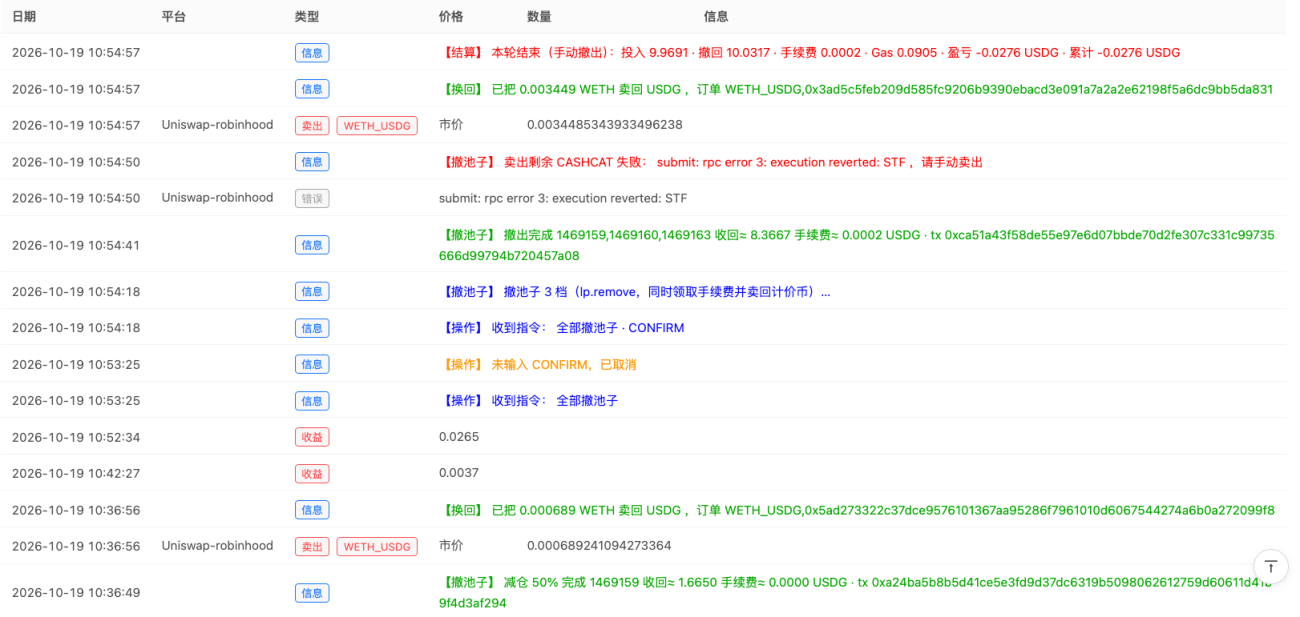Image resolution: width=1300 pixels, height=617 pixels.
Task: Select the 【结算】本轮结束 settlement message
Action: pyautogui.click(x=810, y=53)
